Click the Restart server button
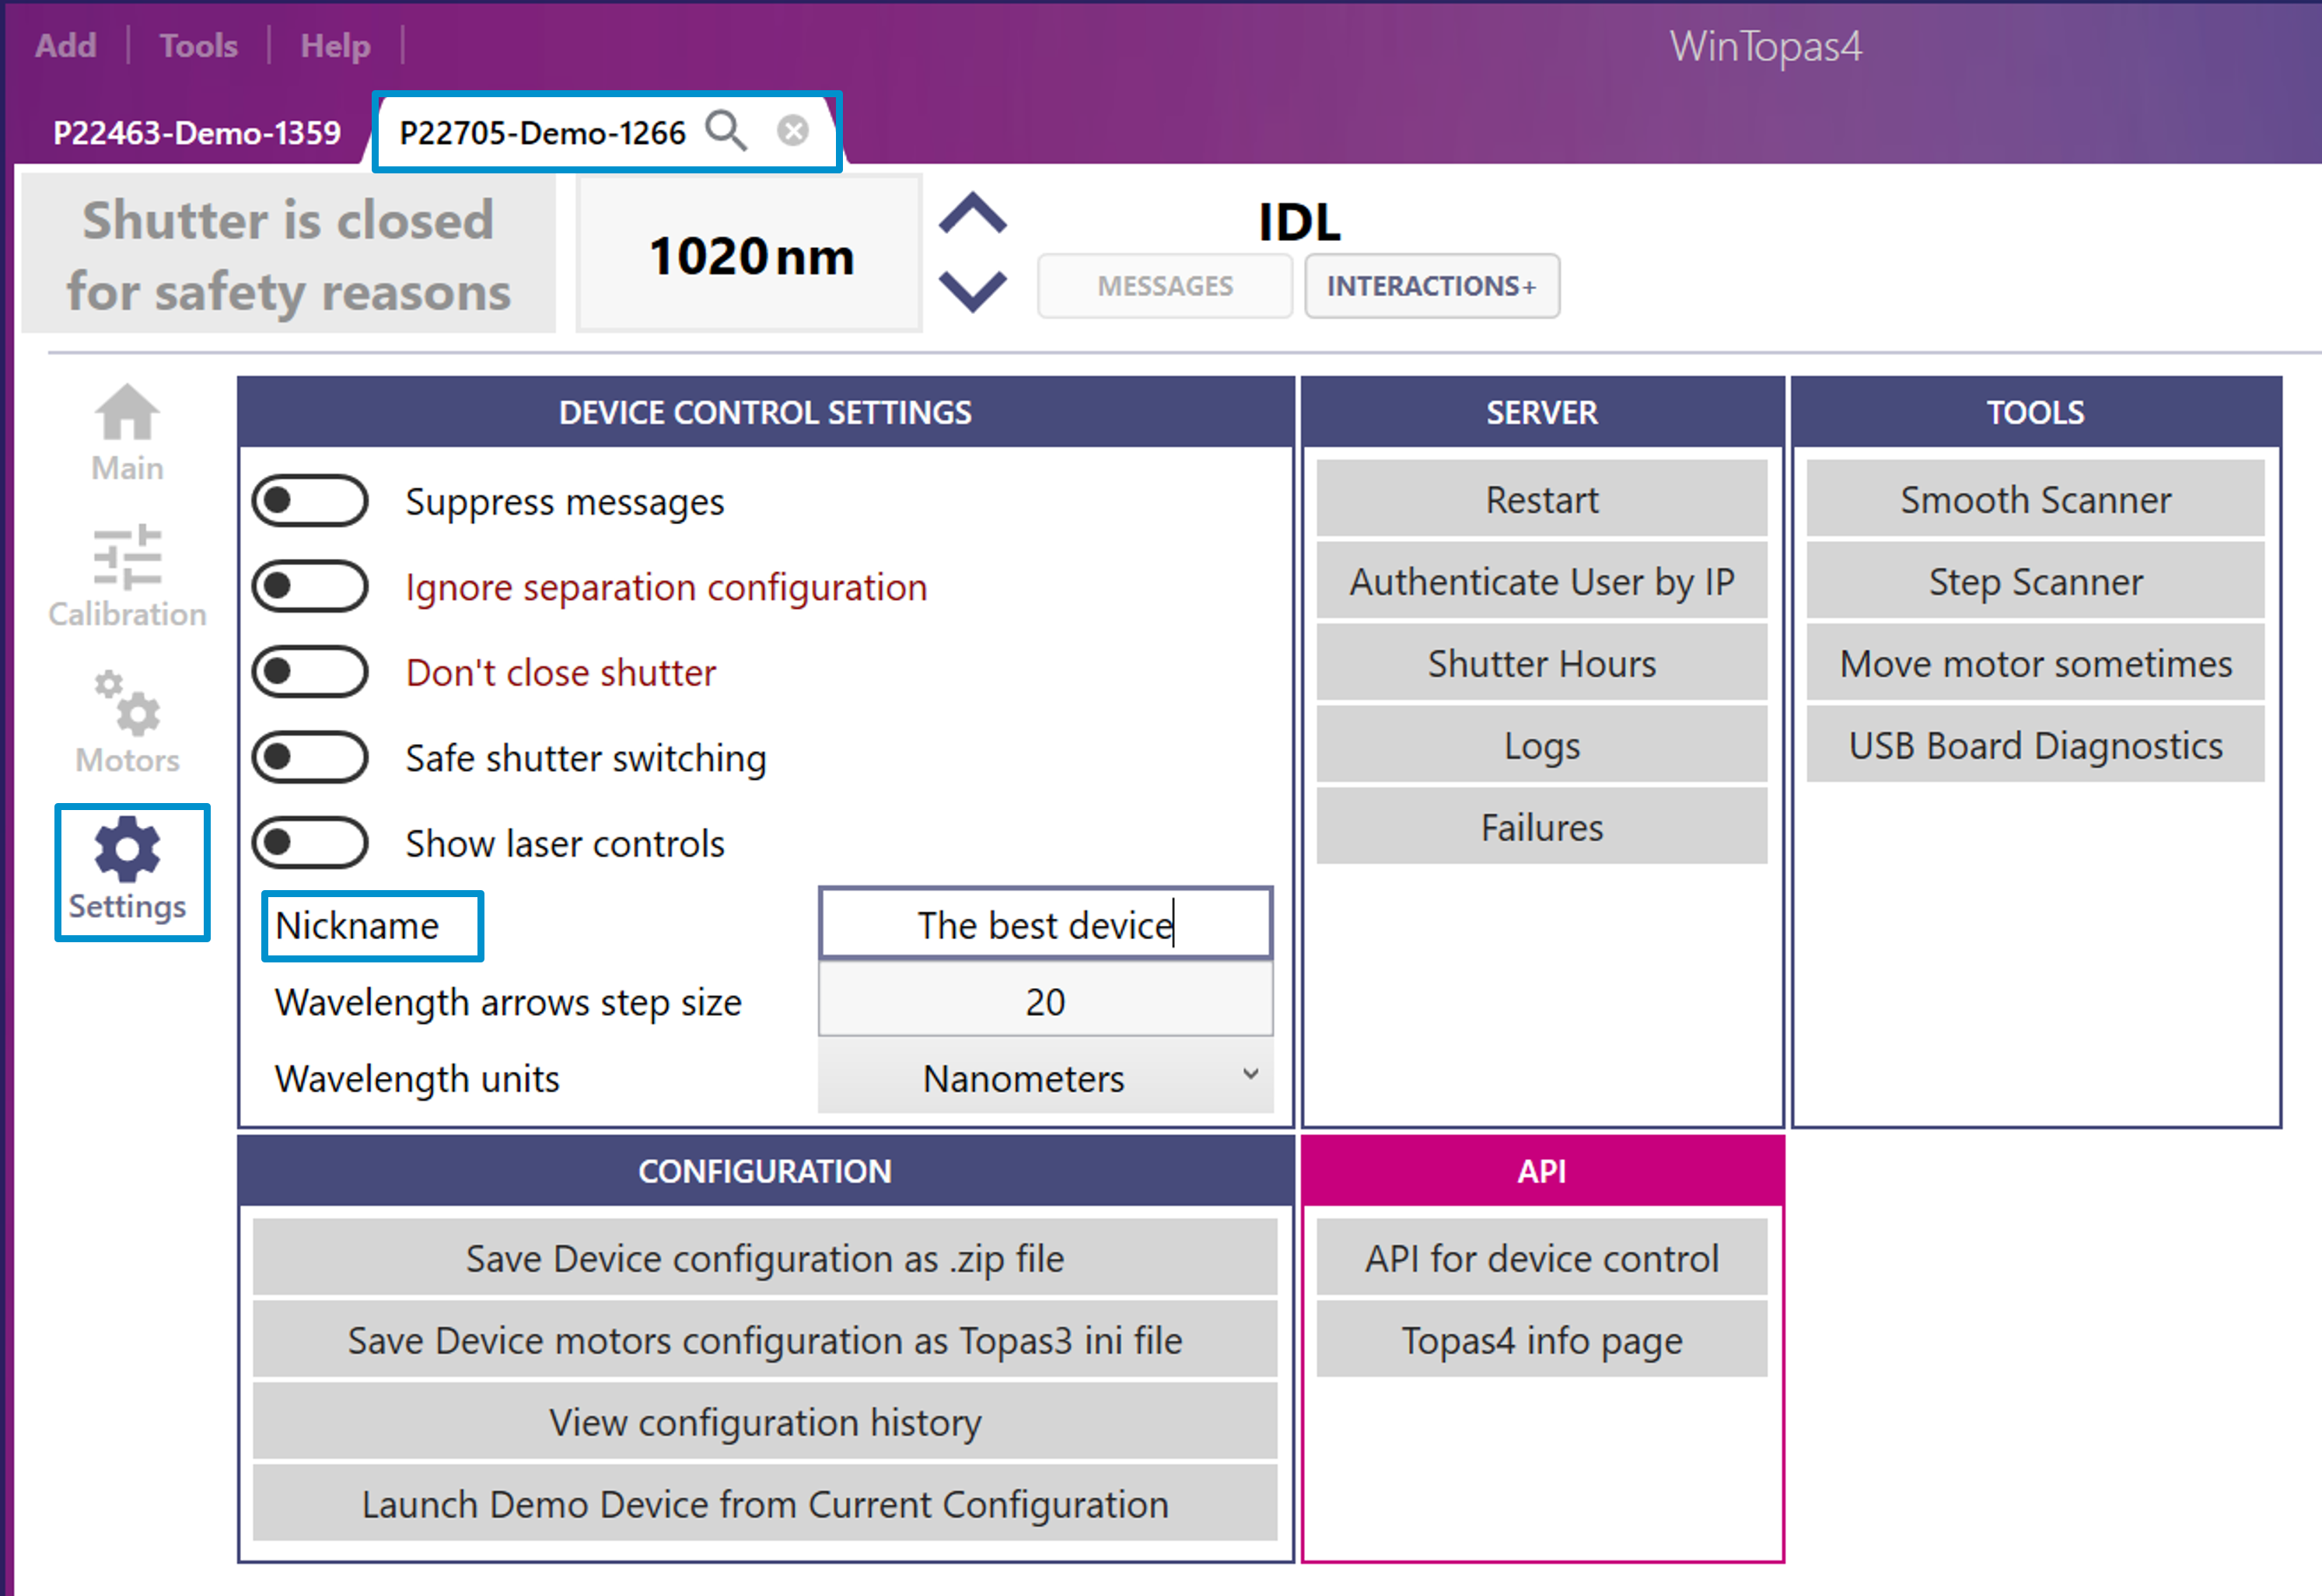2322x1596 pixels. coord(1541,499)
